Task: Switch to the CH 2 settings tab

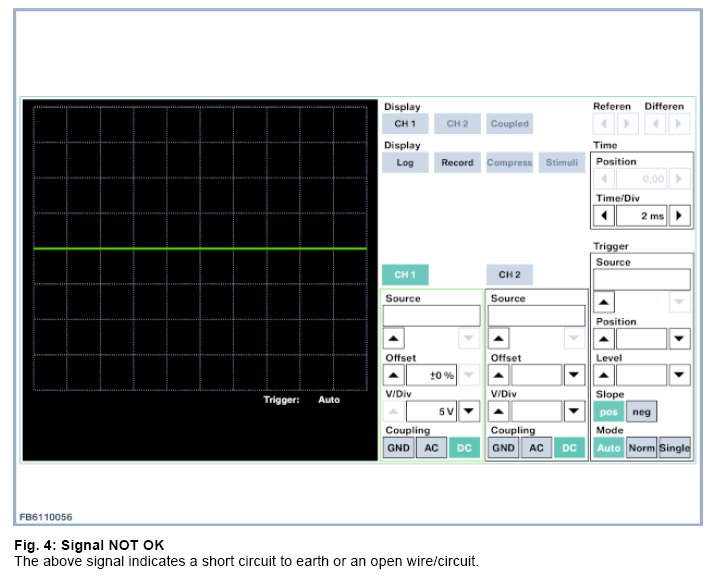Action: click(x=510, y=275)
